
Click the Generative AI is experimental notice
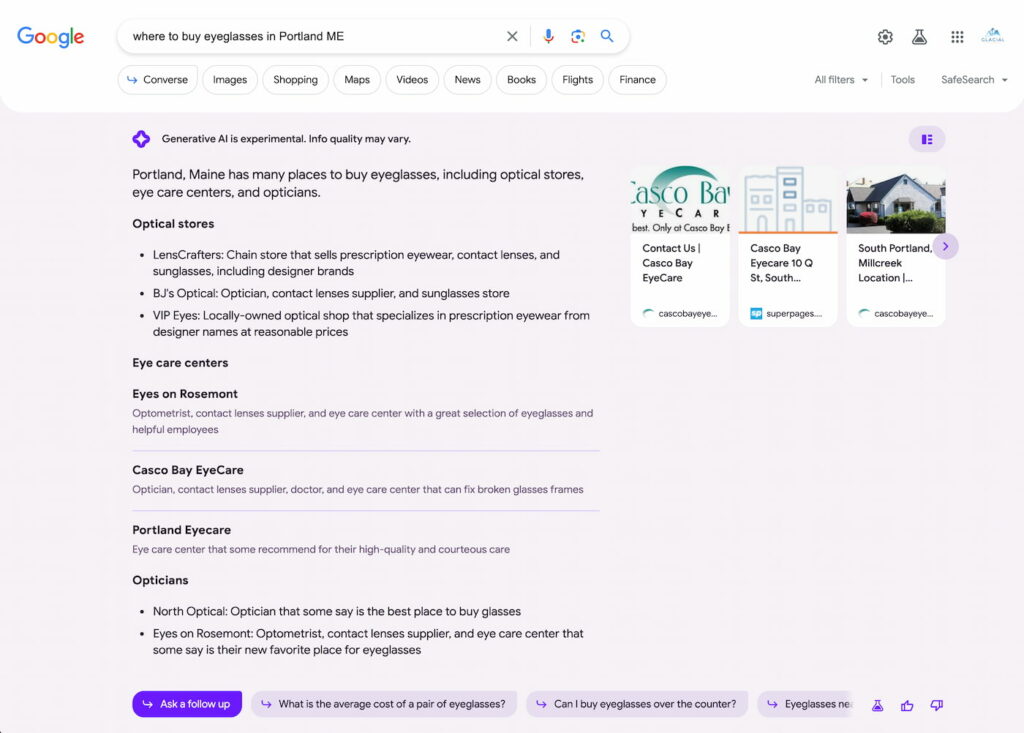pyautogui.click(x=286, y=138)
